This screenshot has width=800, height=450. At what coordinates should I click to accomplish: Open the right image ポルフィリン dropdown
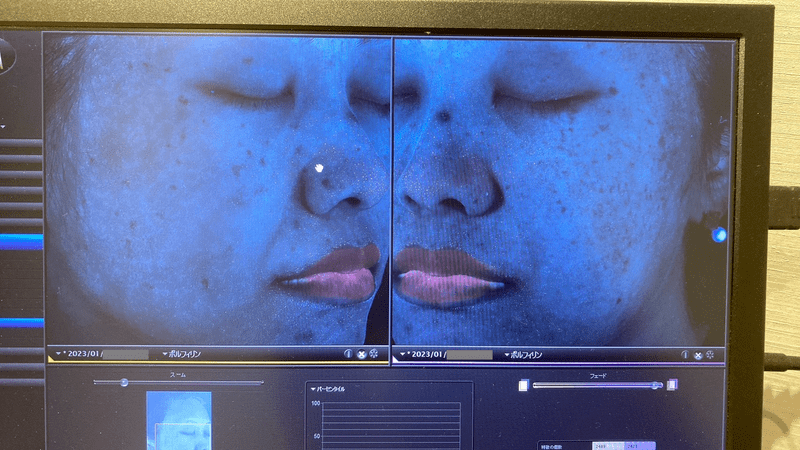click(x=507, y=354)
